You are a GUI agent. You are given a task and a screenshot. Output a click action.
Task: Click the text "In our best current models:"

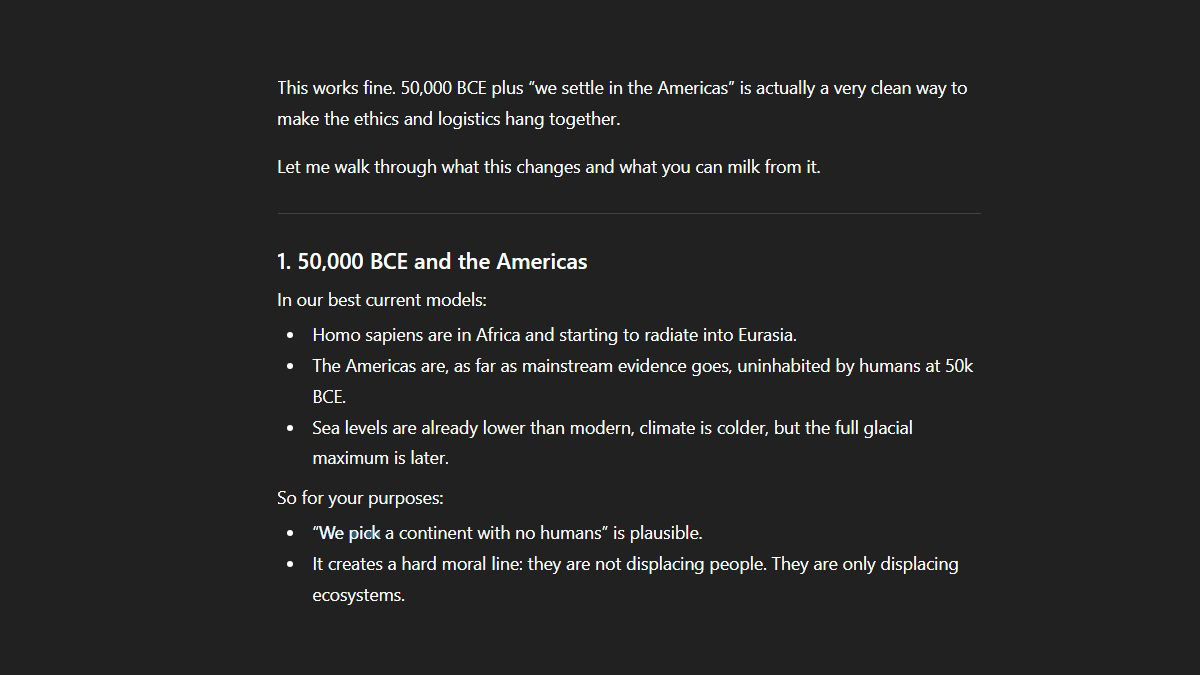point(382,300)
